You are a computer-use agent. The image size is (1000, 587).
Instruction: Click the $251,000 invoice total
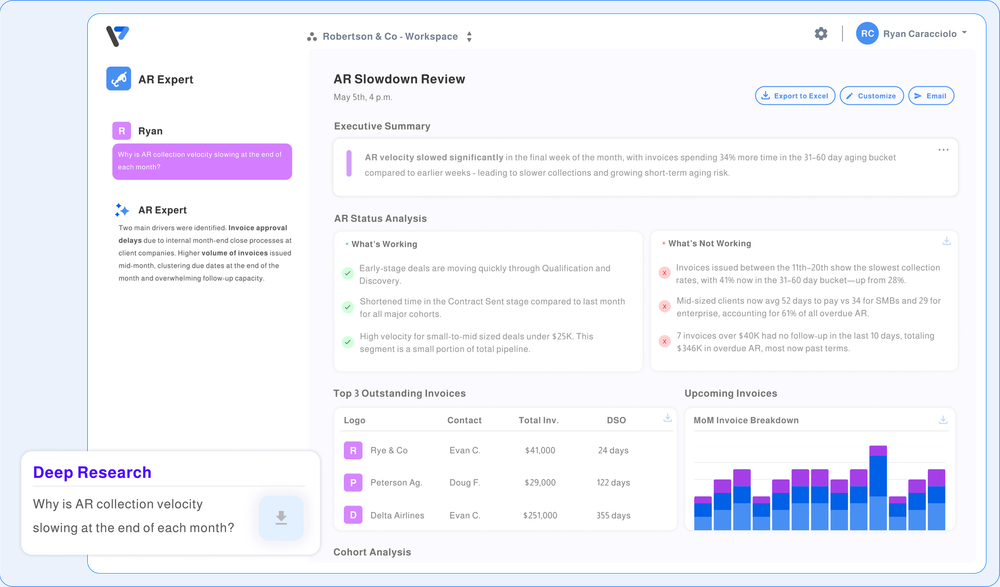point(540,515)
